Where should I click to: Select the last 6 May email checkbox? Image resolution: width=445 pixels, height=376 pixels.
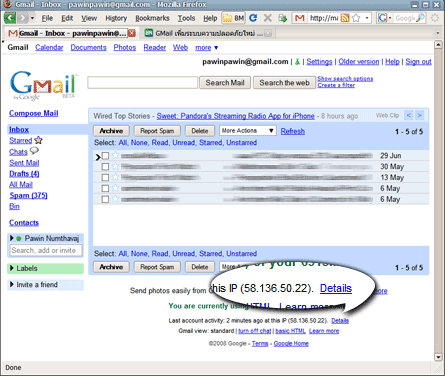point(105,199)
